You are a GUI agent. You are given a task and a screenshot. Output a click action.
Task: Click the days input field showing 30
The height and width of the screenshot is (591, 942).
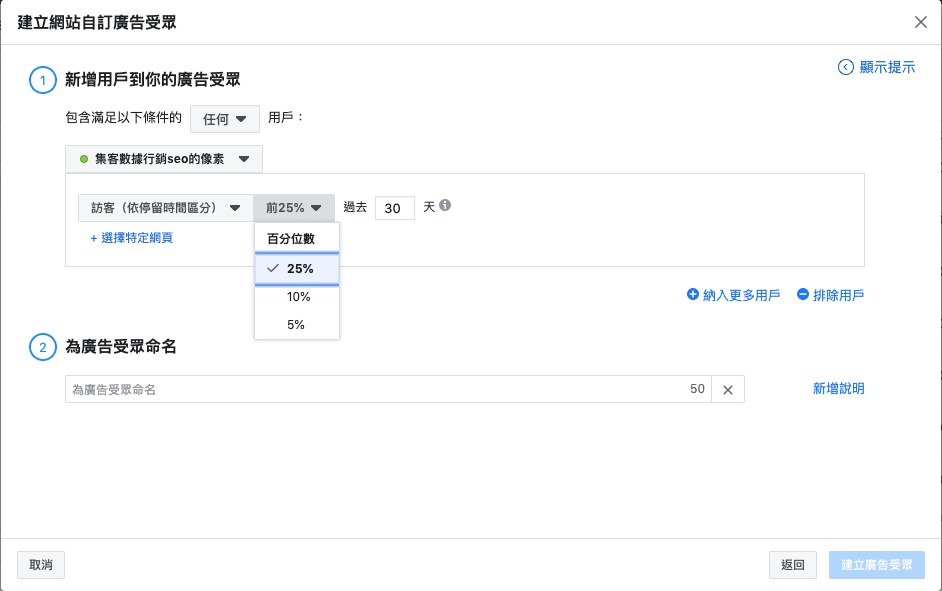pos(394,208)
